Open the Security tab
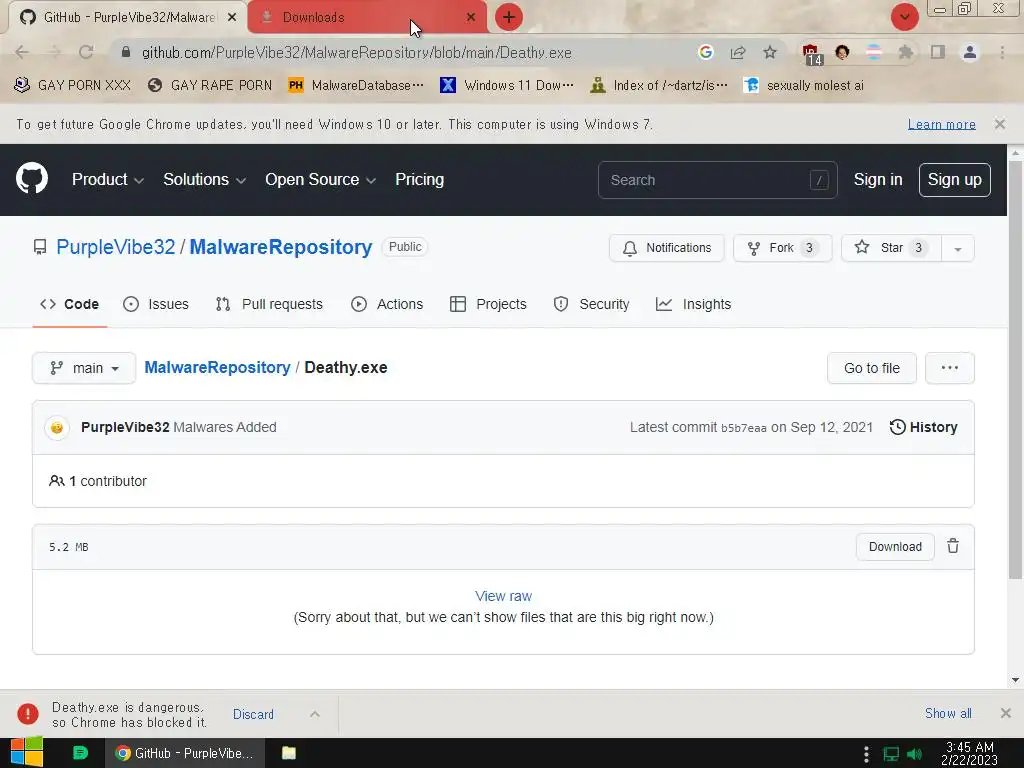Image resolution: width=1024 pixels, height=768 pixels. click(x=591, y=304)
